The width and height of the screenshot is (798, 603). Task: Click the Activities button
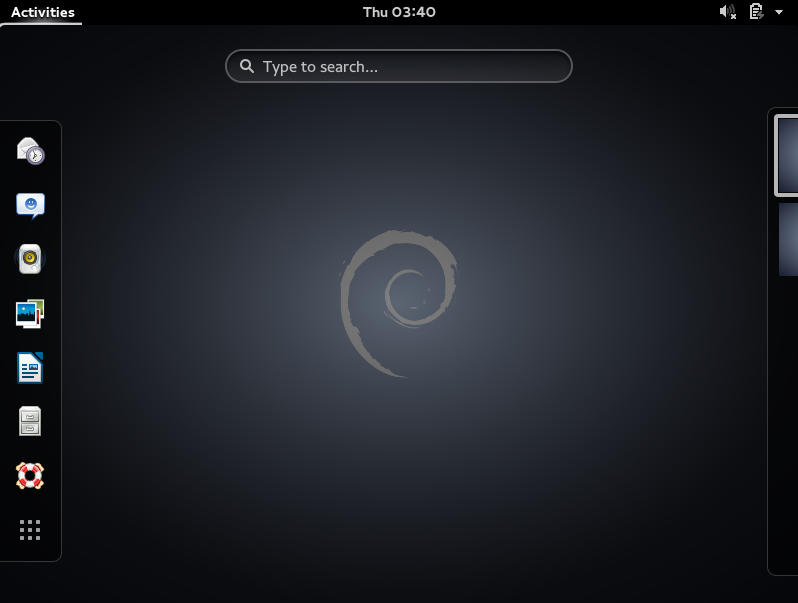coord(42,12)
